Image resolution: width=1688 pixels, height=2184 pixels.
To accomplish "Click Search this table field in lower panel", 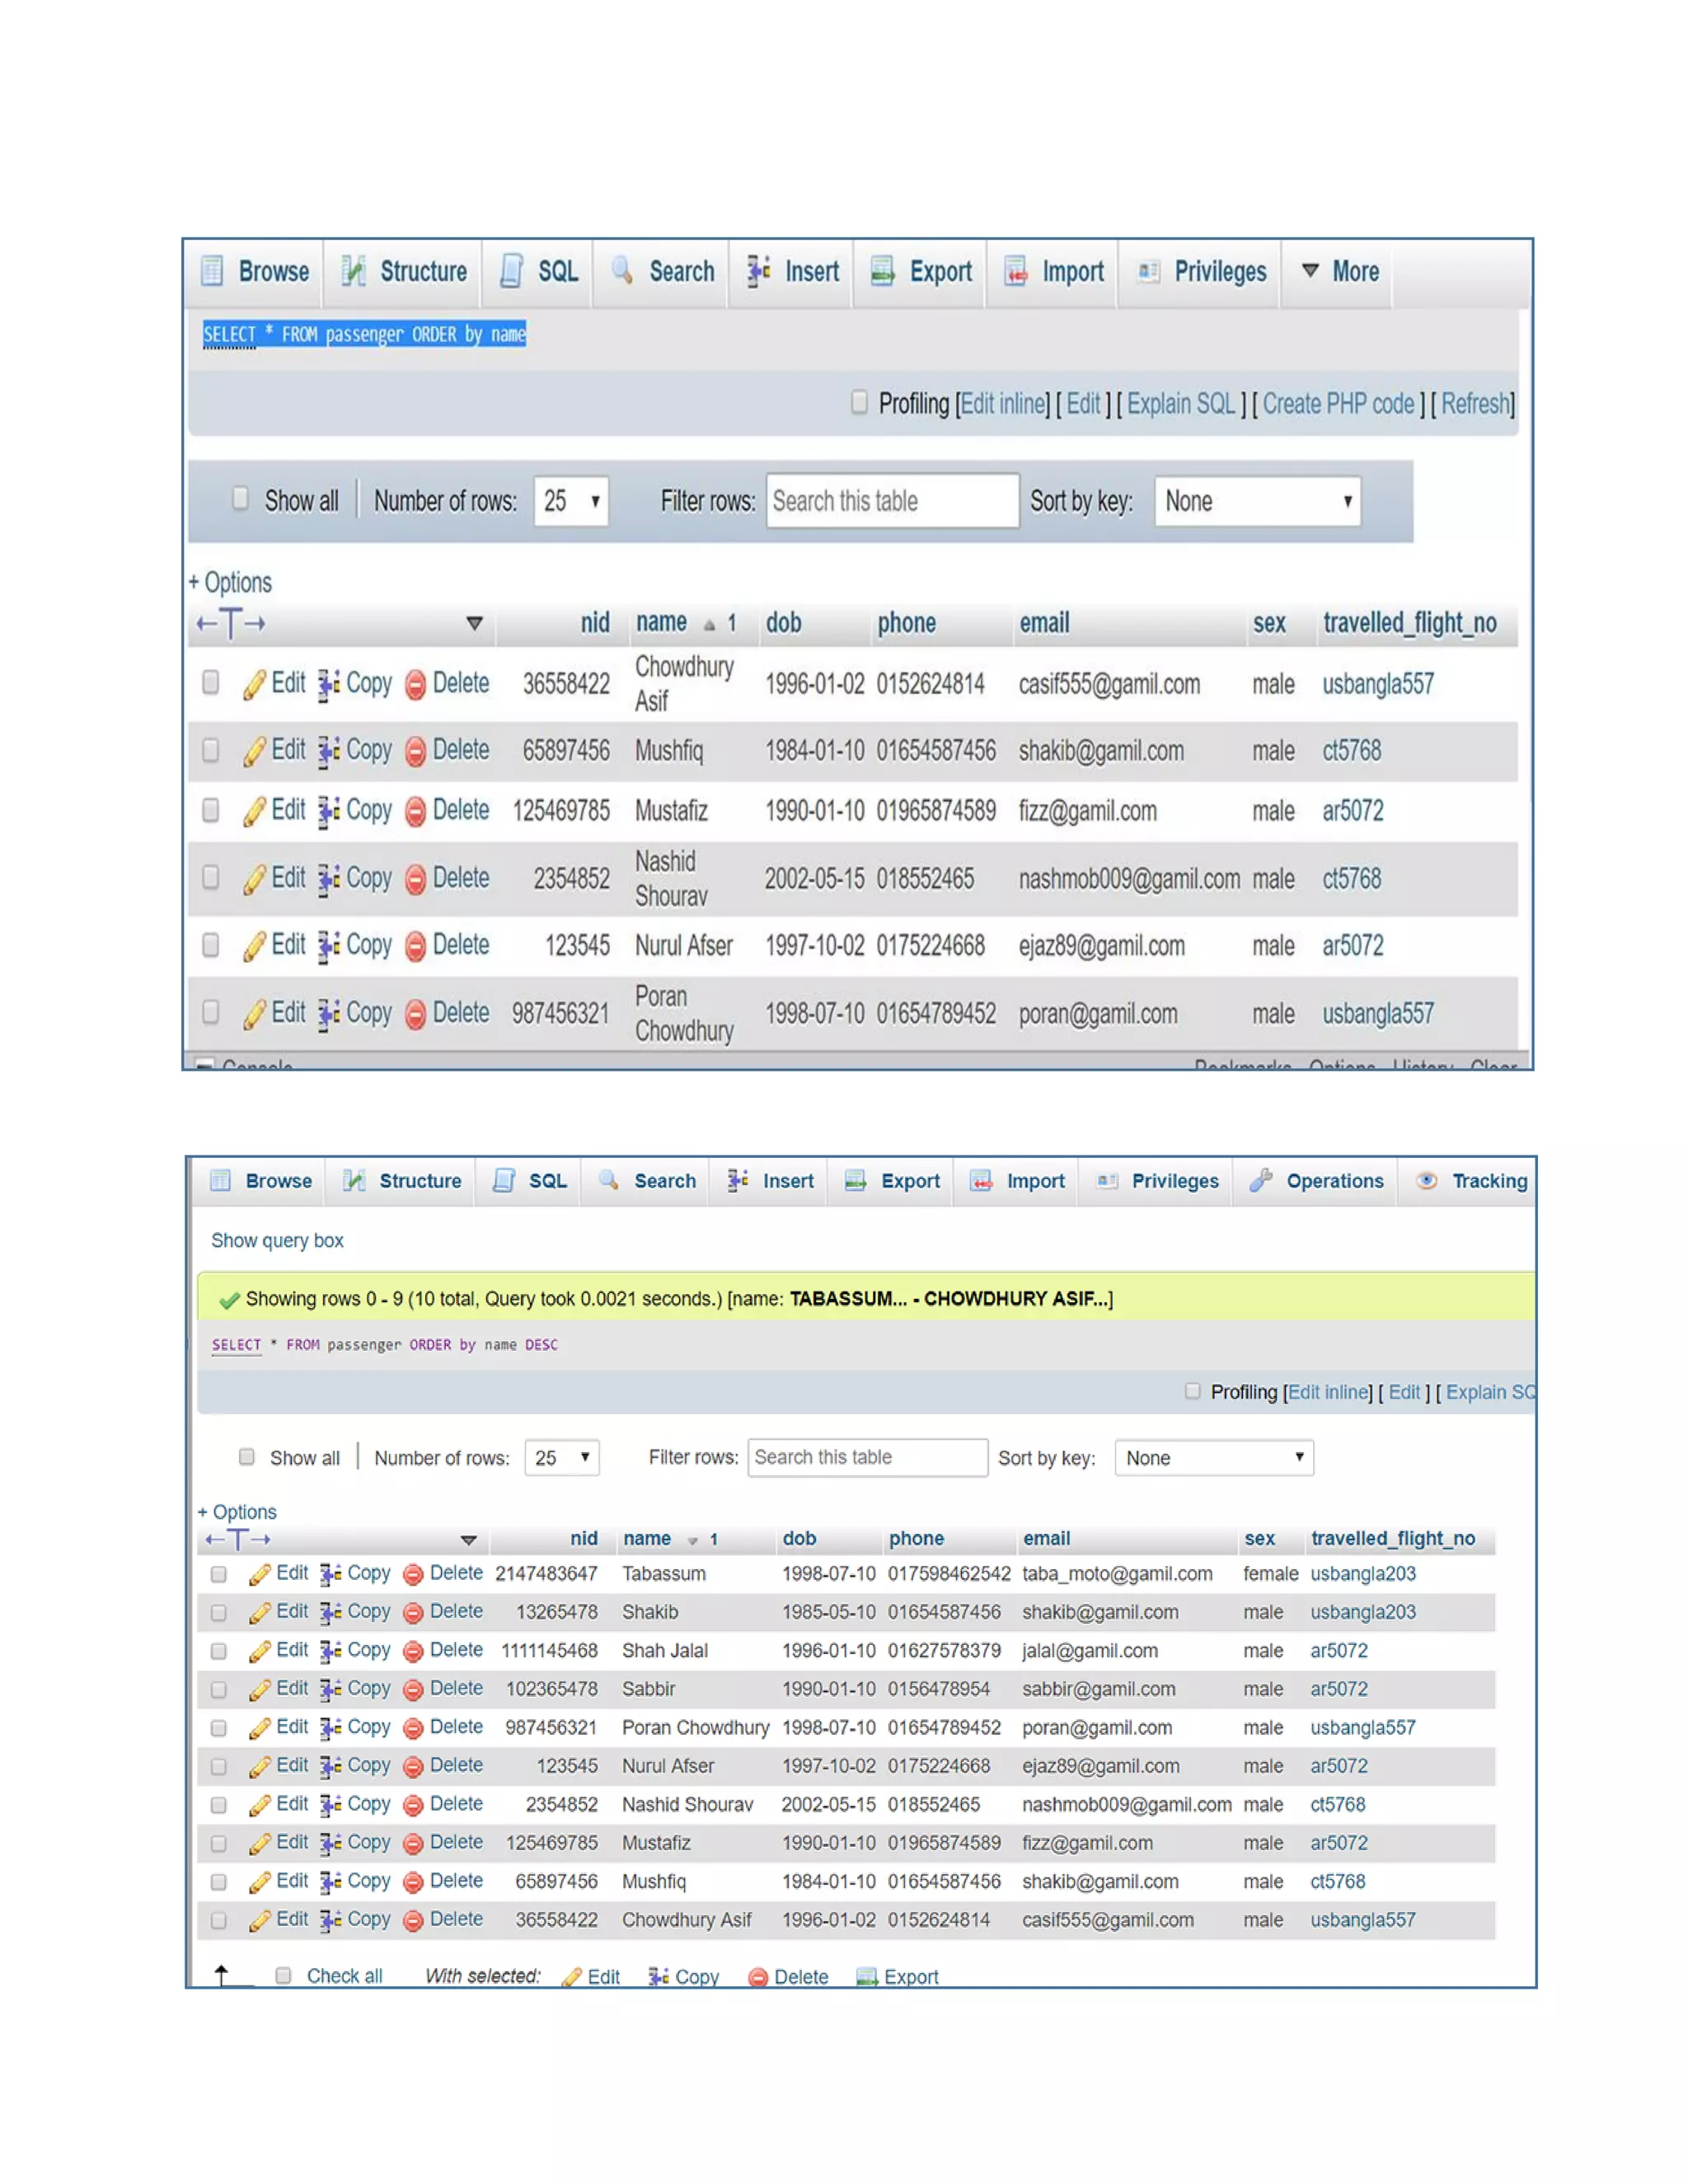I will point(867,1458).
